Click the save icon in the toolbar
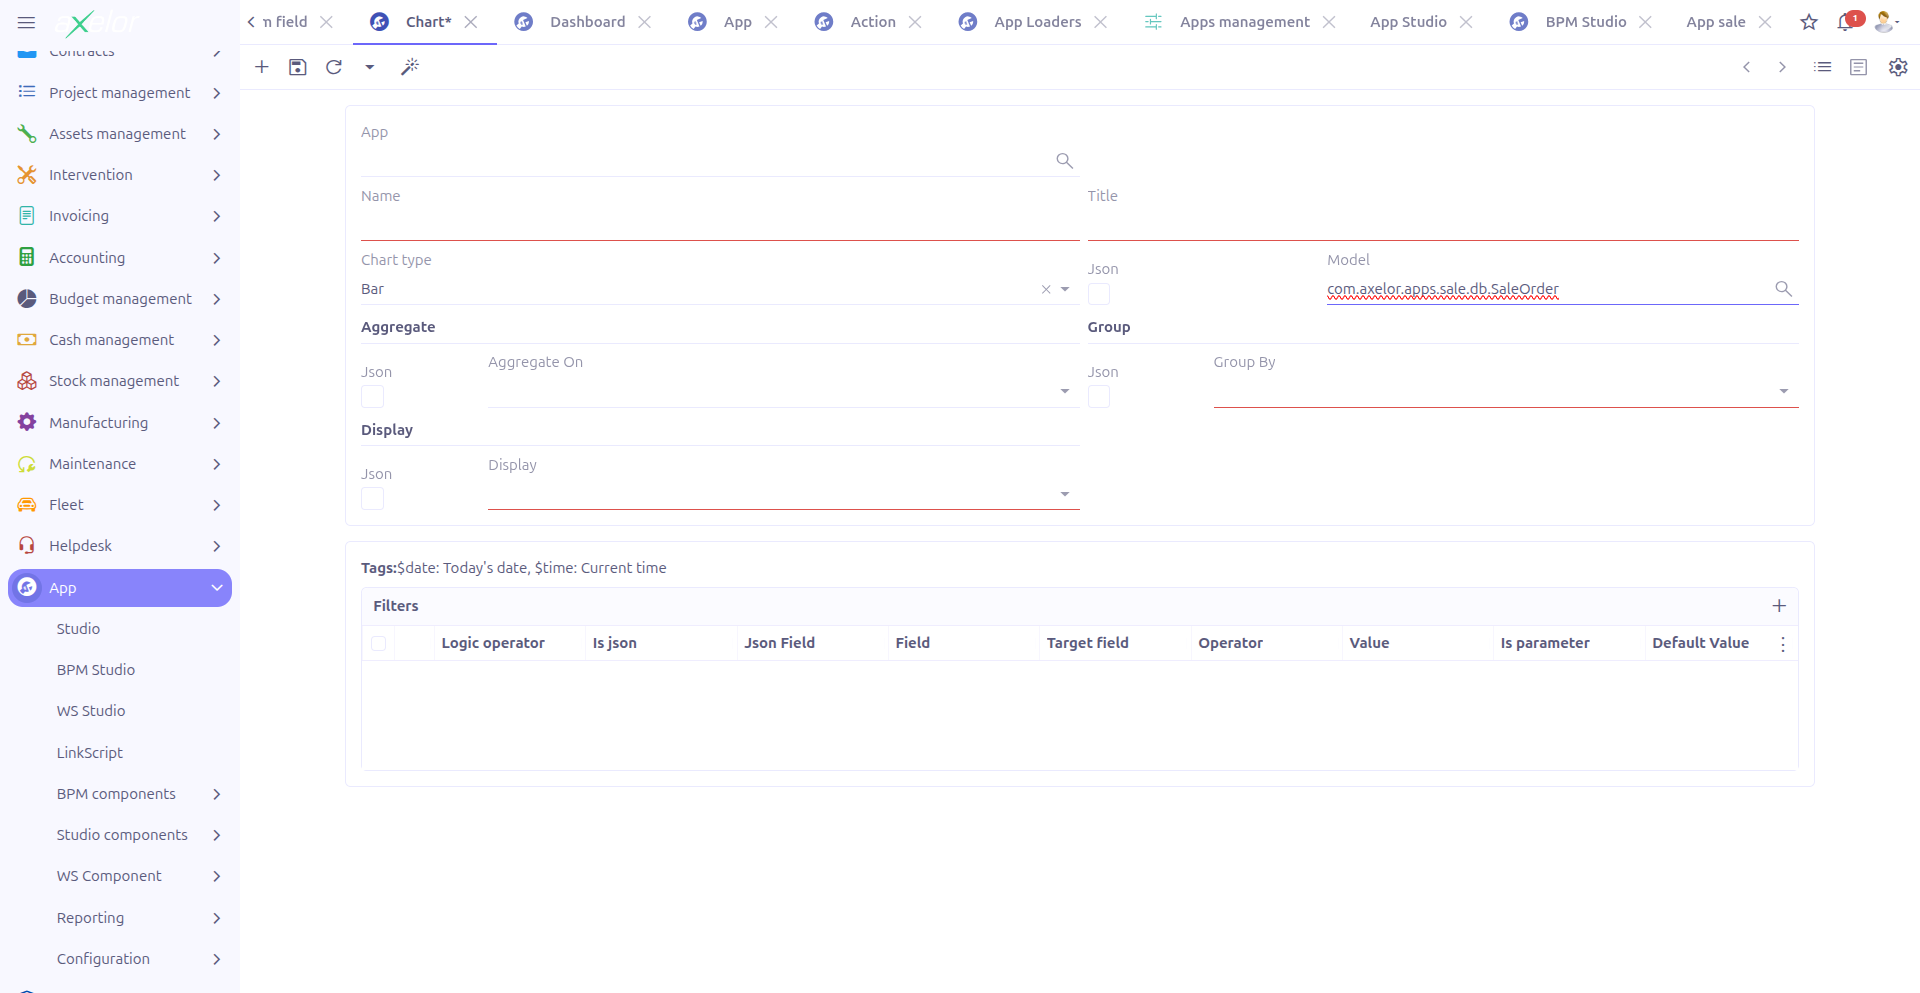1920x993 pixels. (x=297, y=67)
